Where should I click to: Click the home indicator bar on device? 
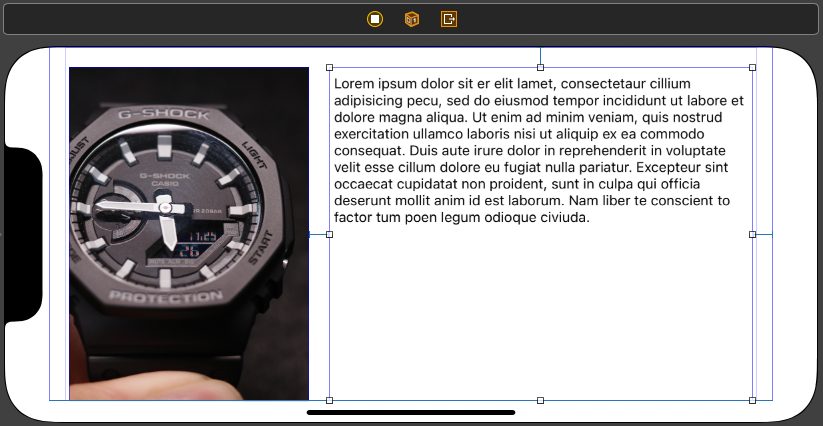pos(411,412)
